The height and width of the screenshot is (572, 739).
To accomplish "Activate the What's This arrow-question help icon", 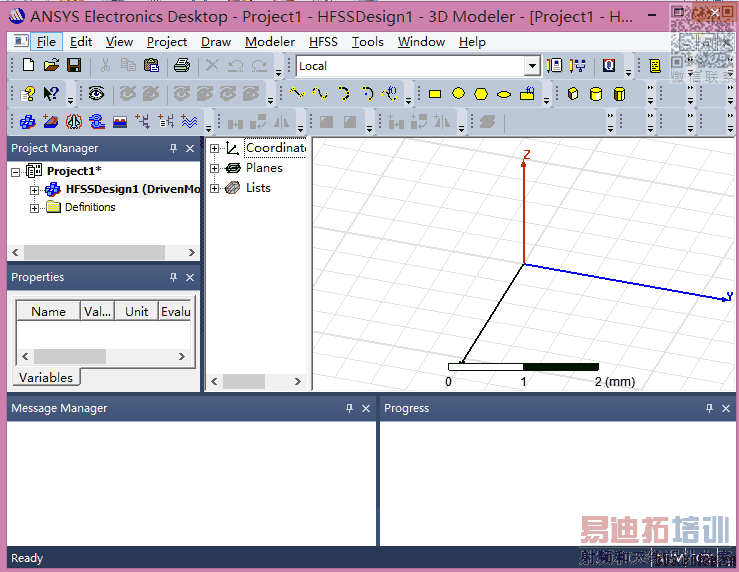I will coord(51,94).
